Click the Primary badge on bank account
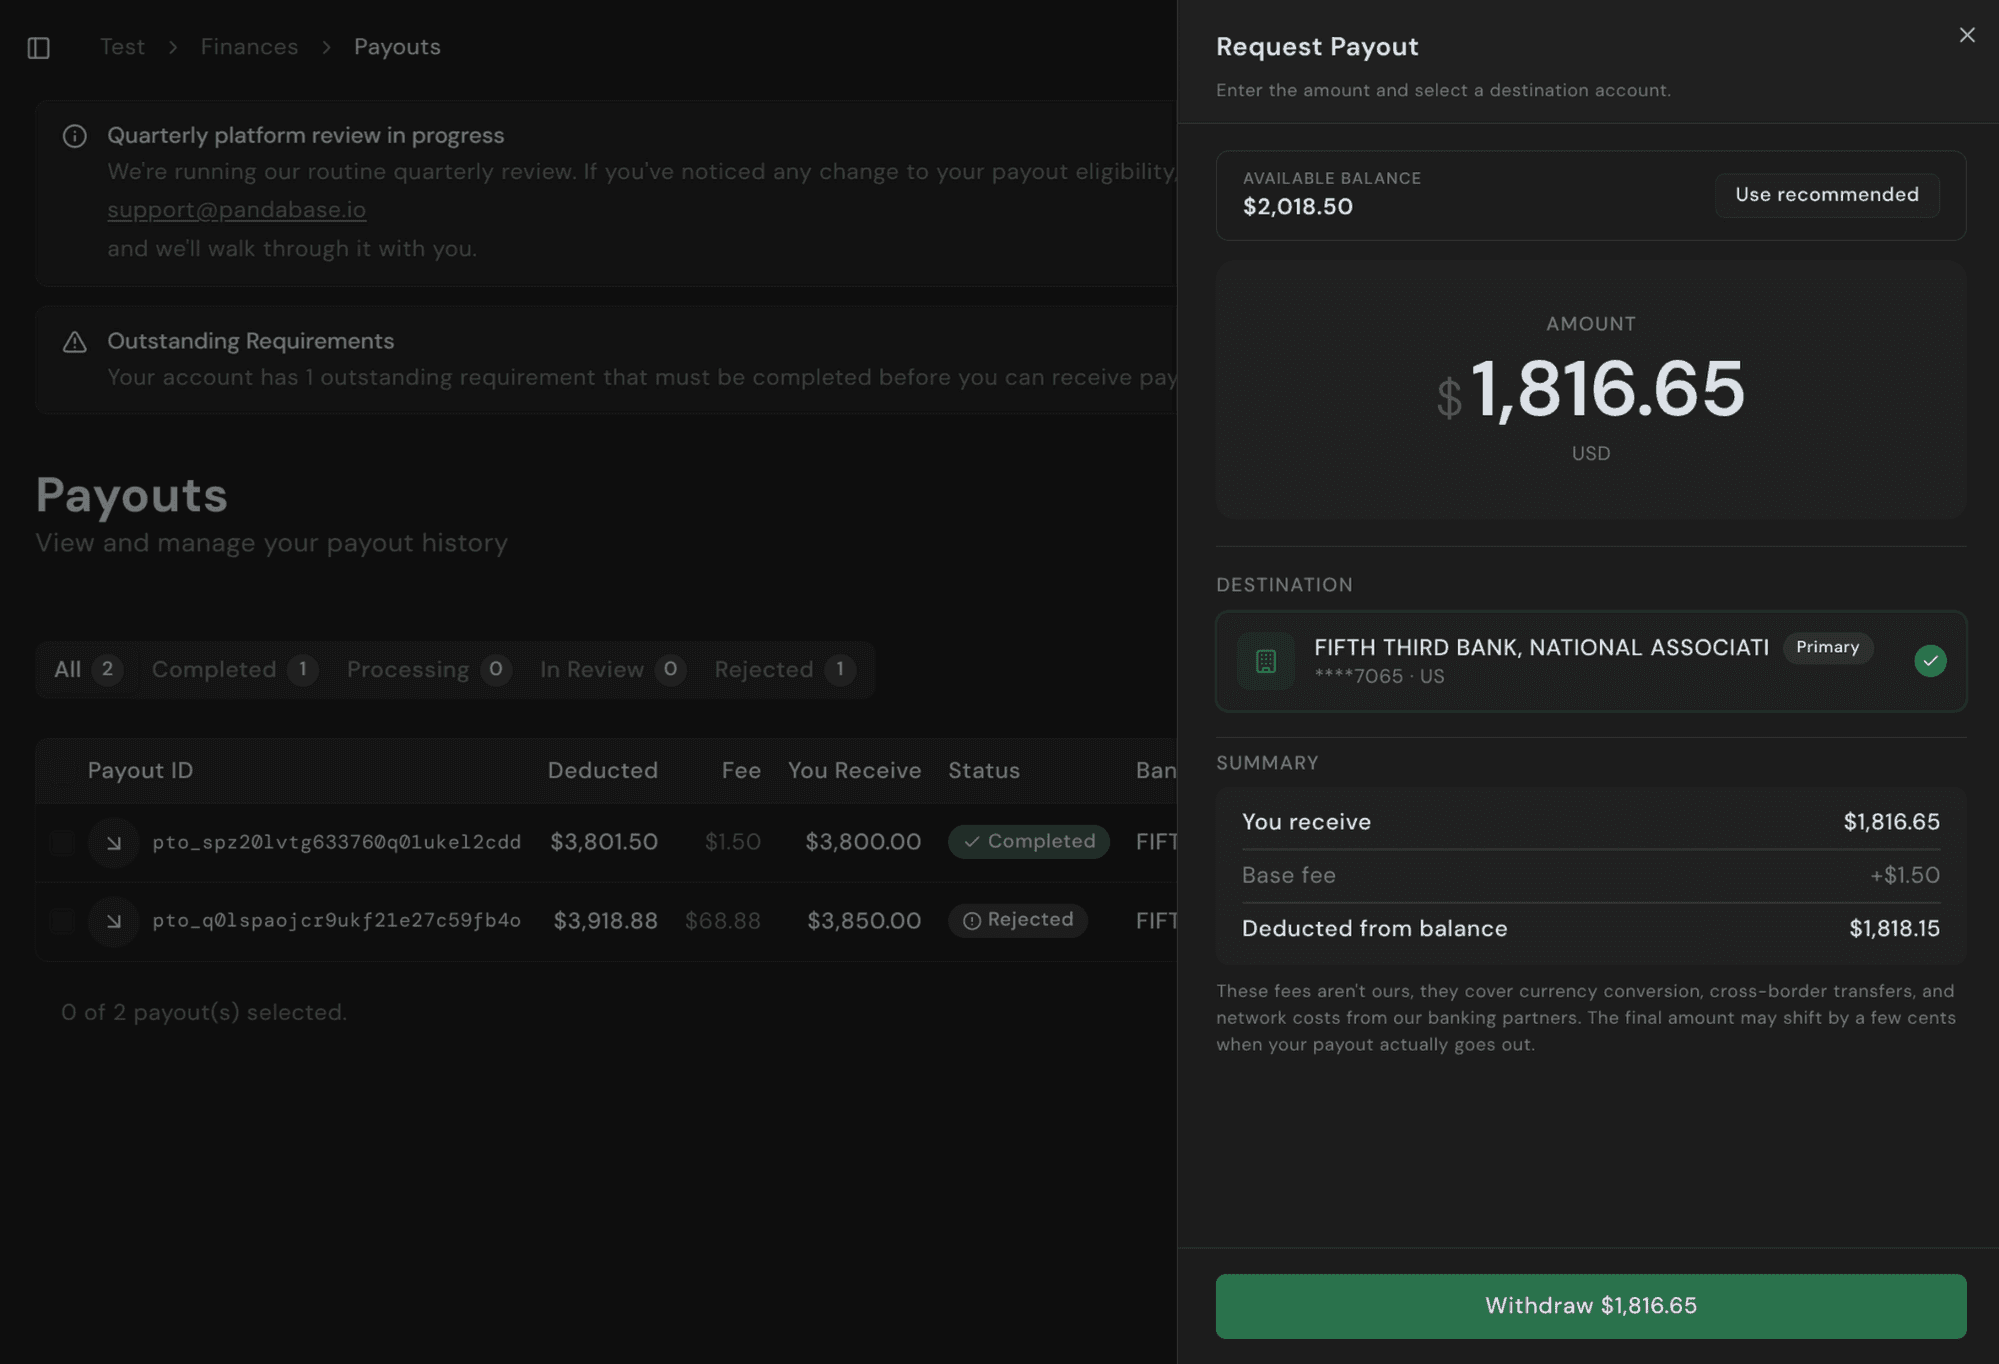Viewport: 1999px width, 1364px height. pos(1827,647)
